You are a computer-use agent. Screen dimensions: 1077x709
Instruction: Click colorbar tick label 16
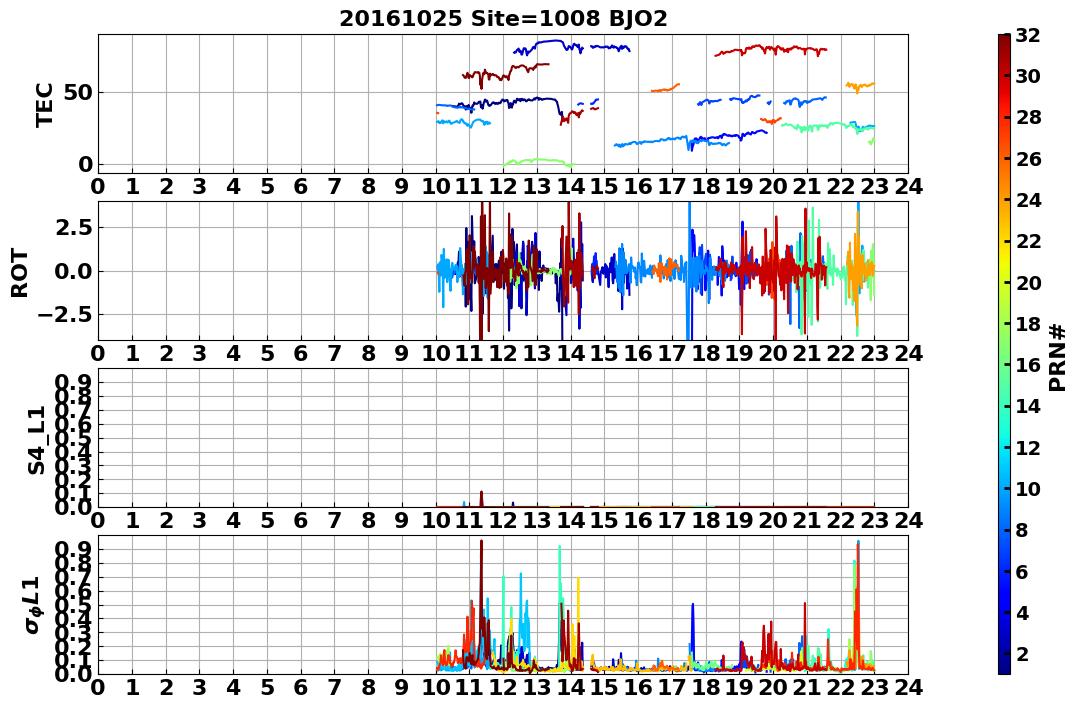tap(1028, 365)
